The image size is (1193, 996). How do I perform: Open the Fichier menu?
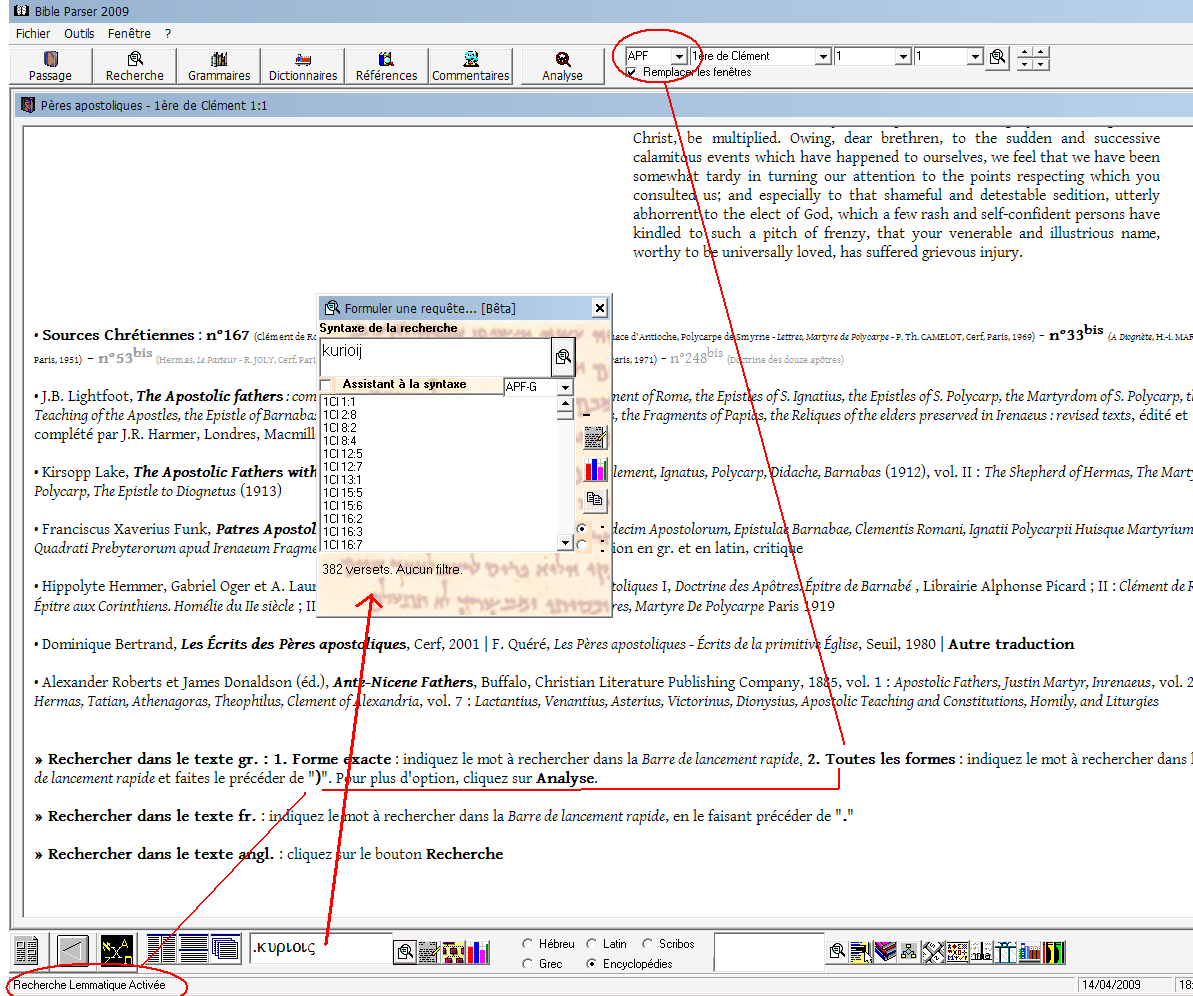33,33
